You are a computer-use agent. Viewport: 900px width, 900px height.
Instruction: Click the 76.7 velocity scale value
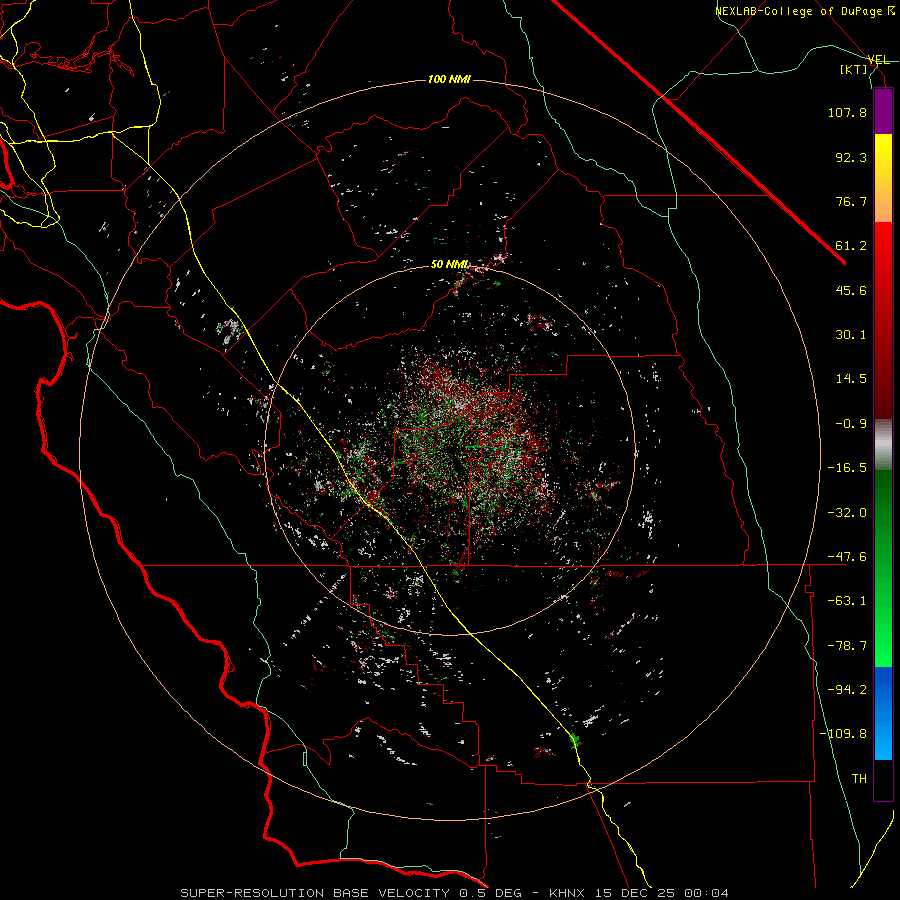coord(851,201)
